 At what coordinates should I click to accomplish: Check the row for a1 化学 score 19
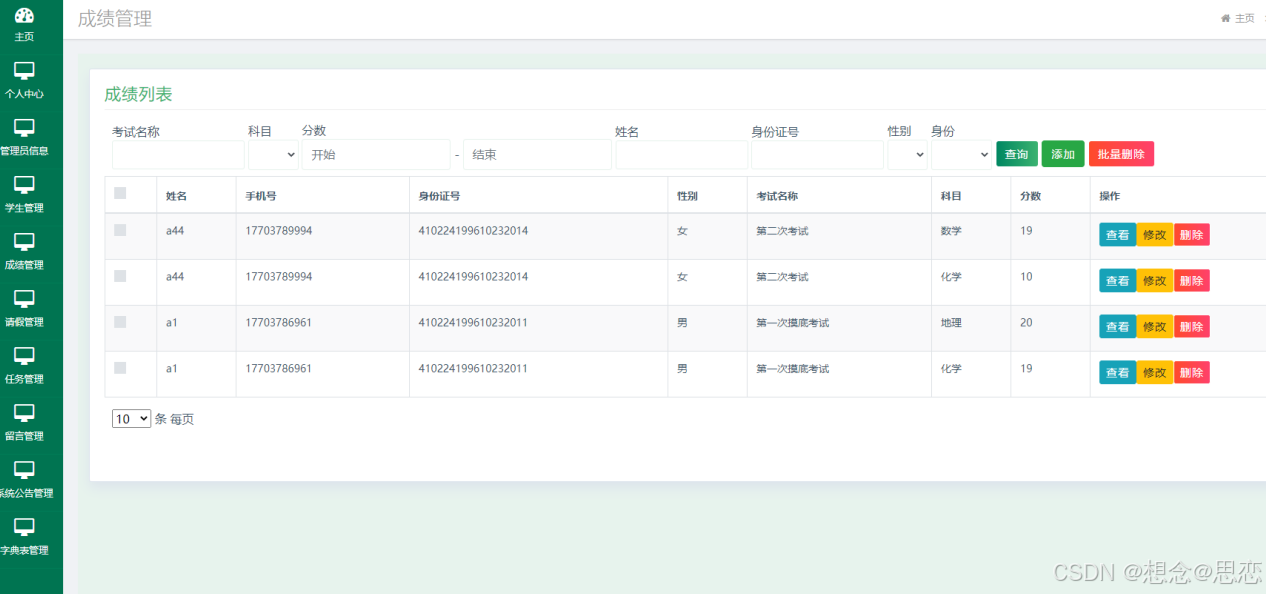[x=120, y=368]
